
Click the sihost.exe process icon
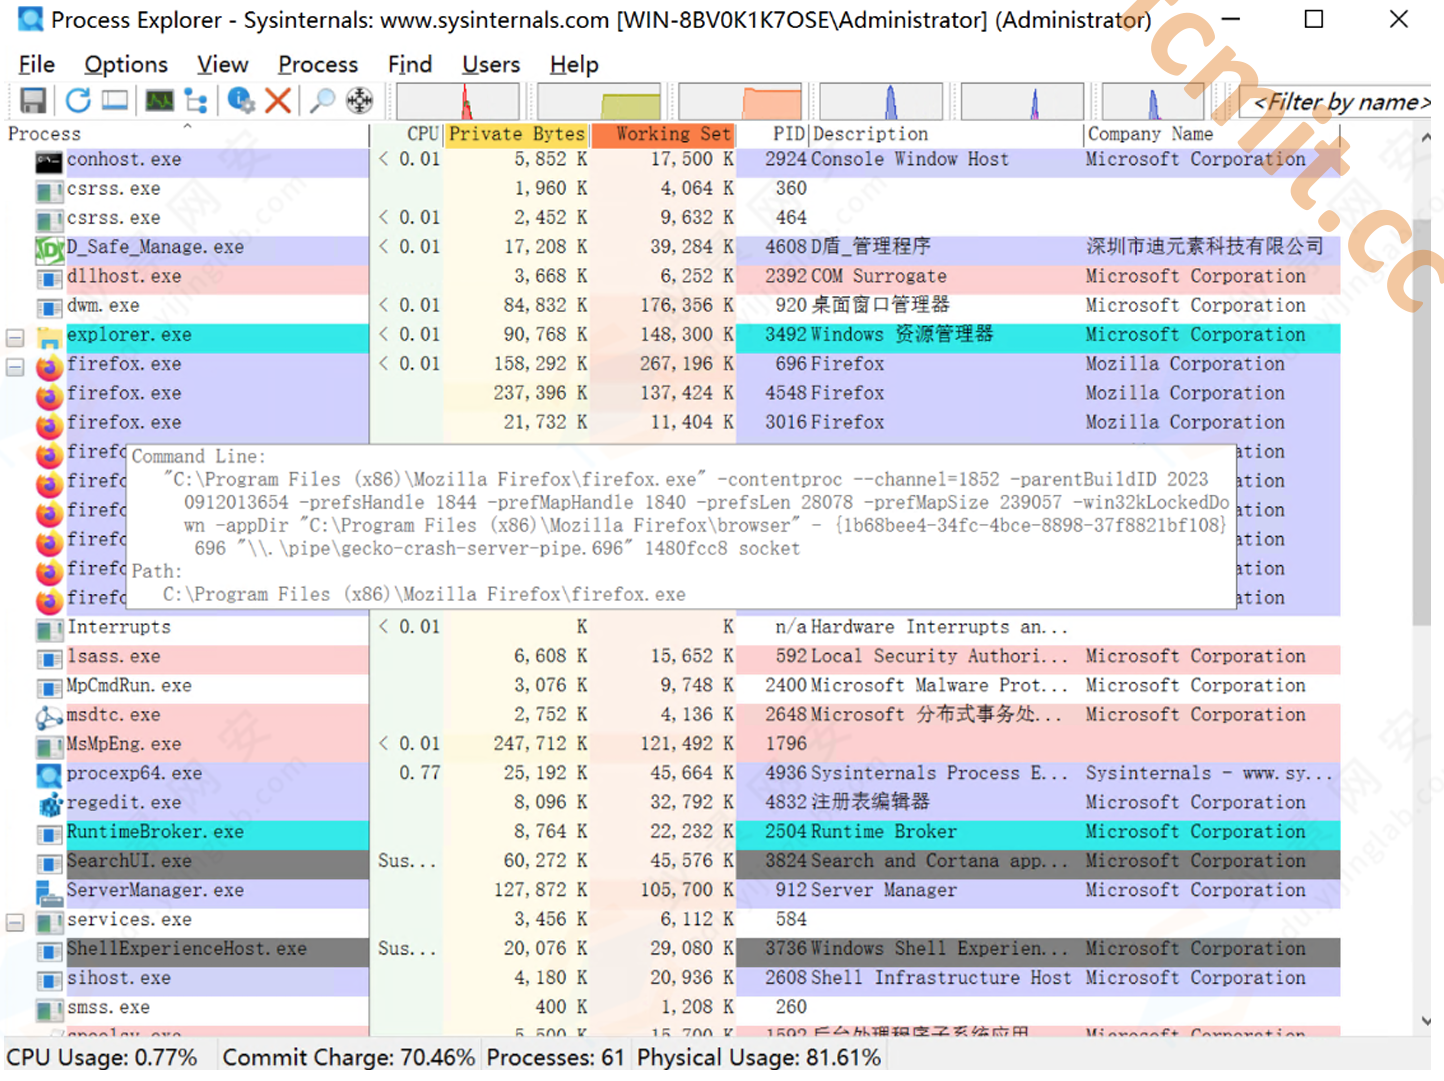[49, 980]
